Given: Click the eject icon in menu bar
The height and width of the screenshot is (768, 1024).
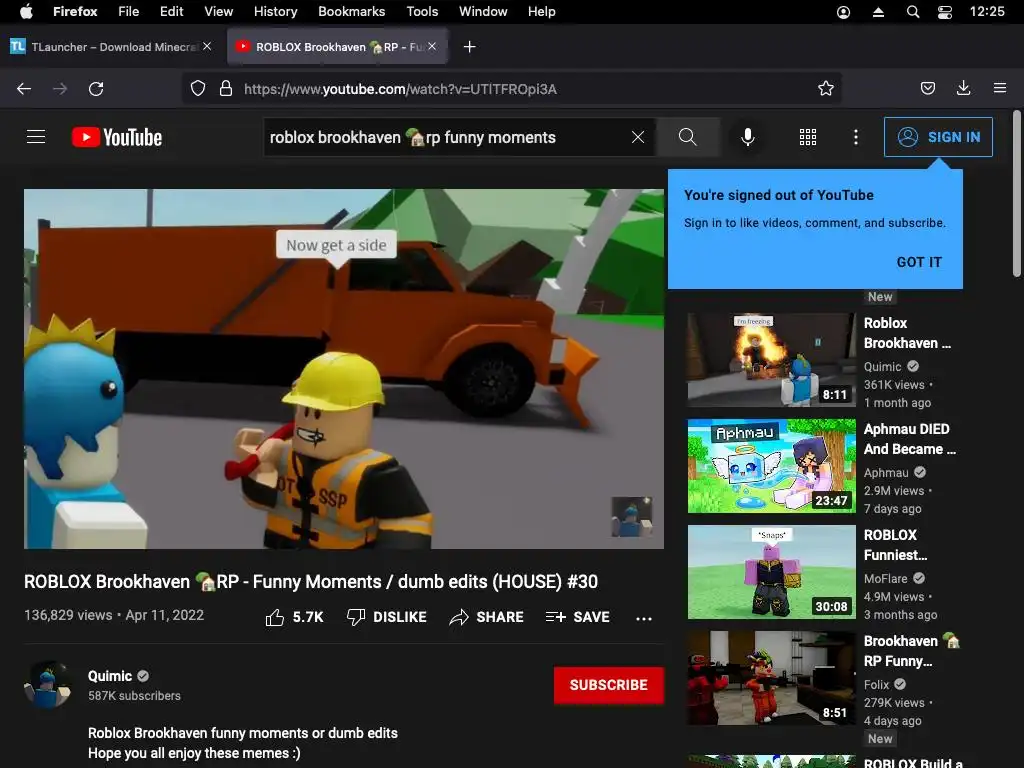Looking at the screenshot, I should click(x=878, y=12).
